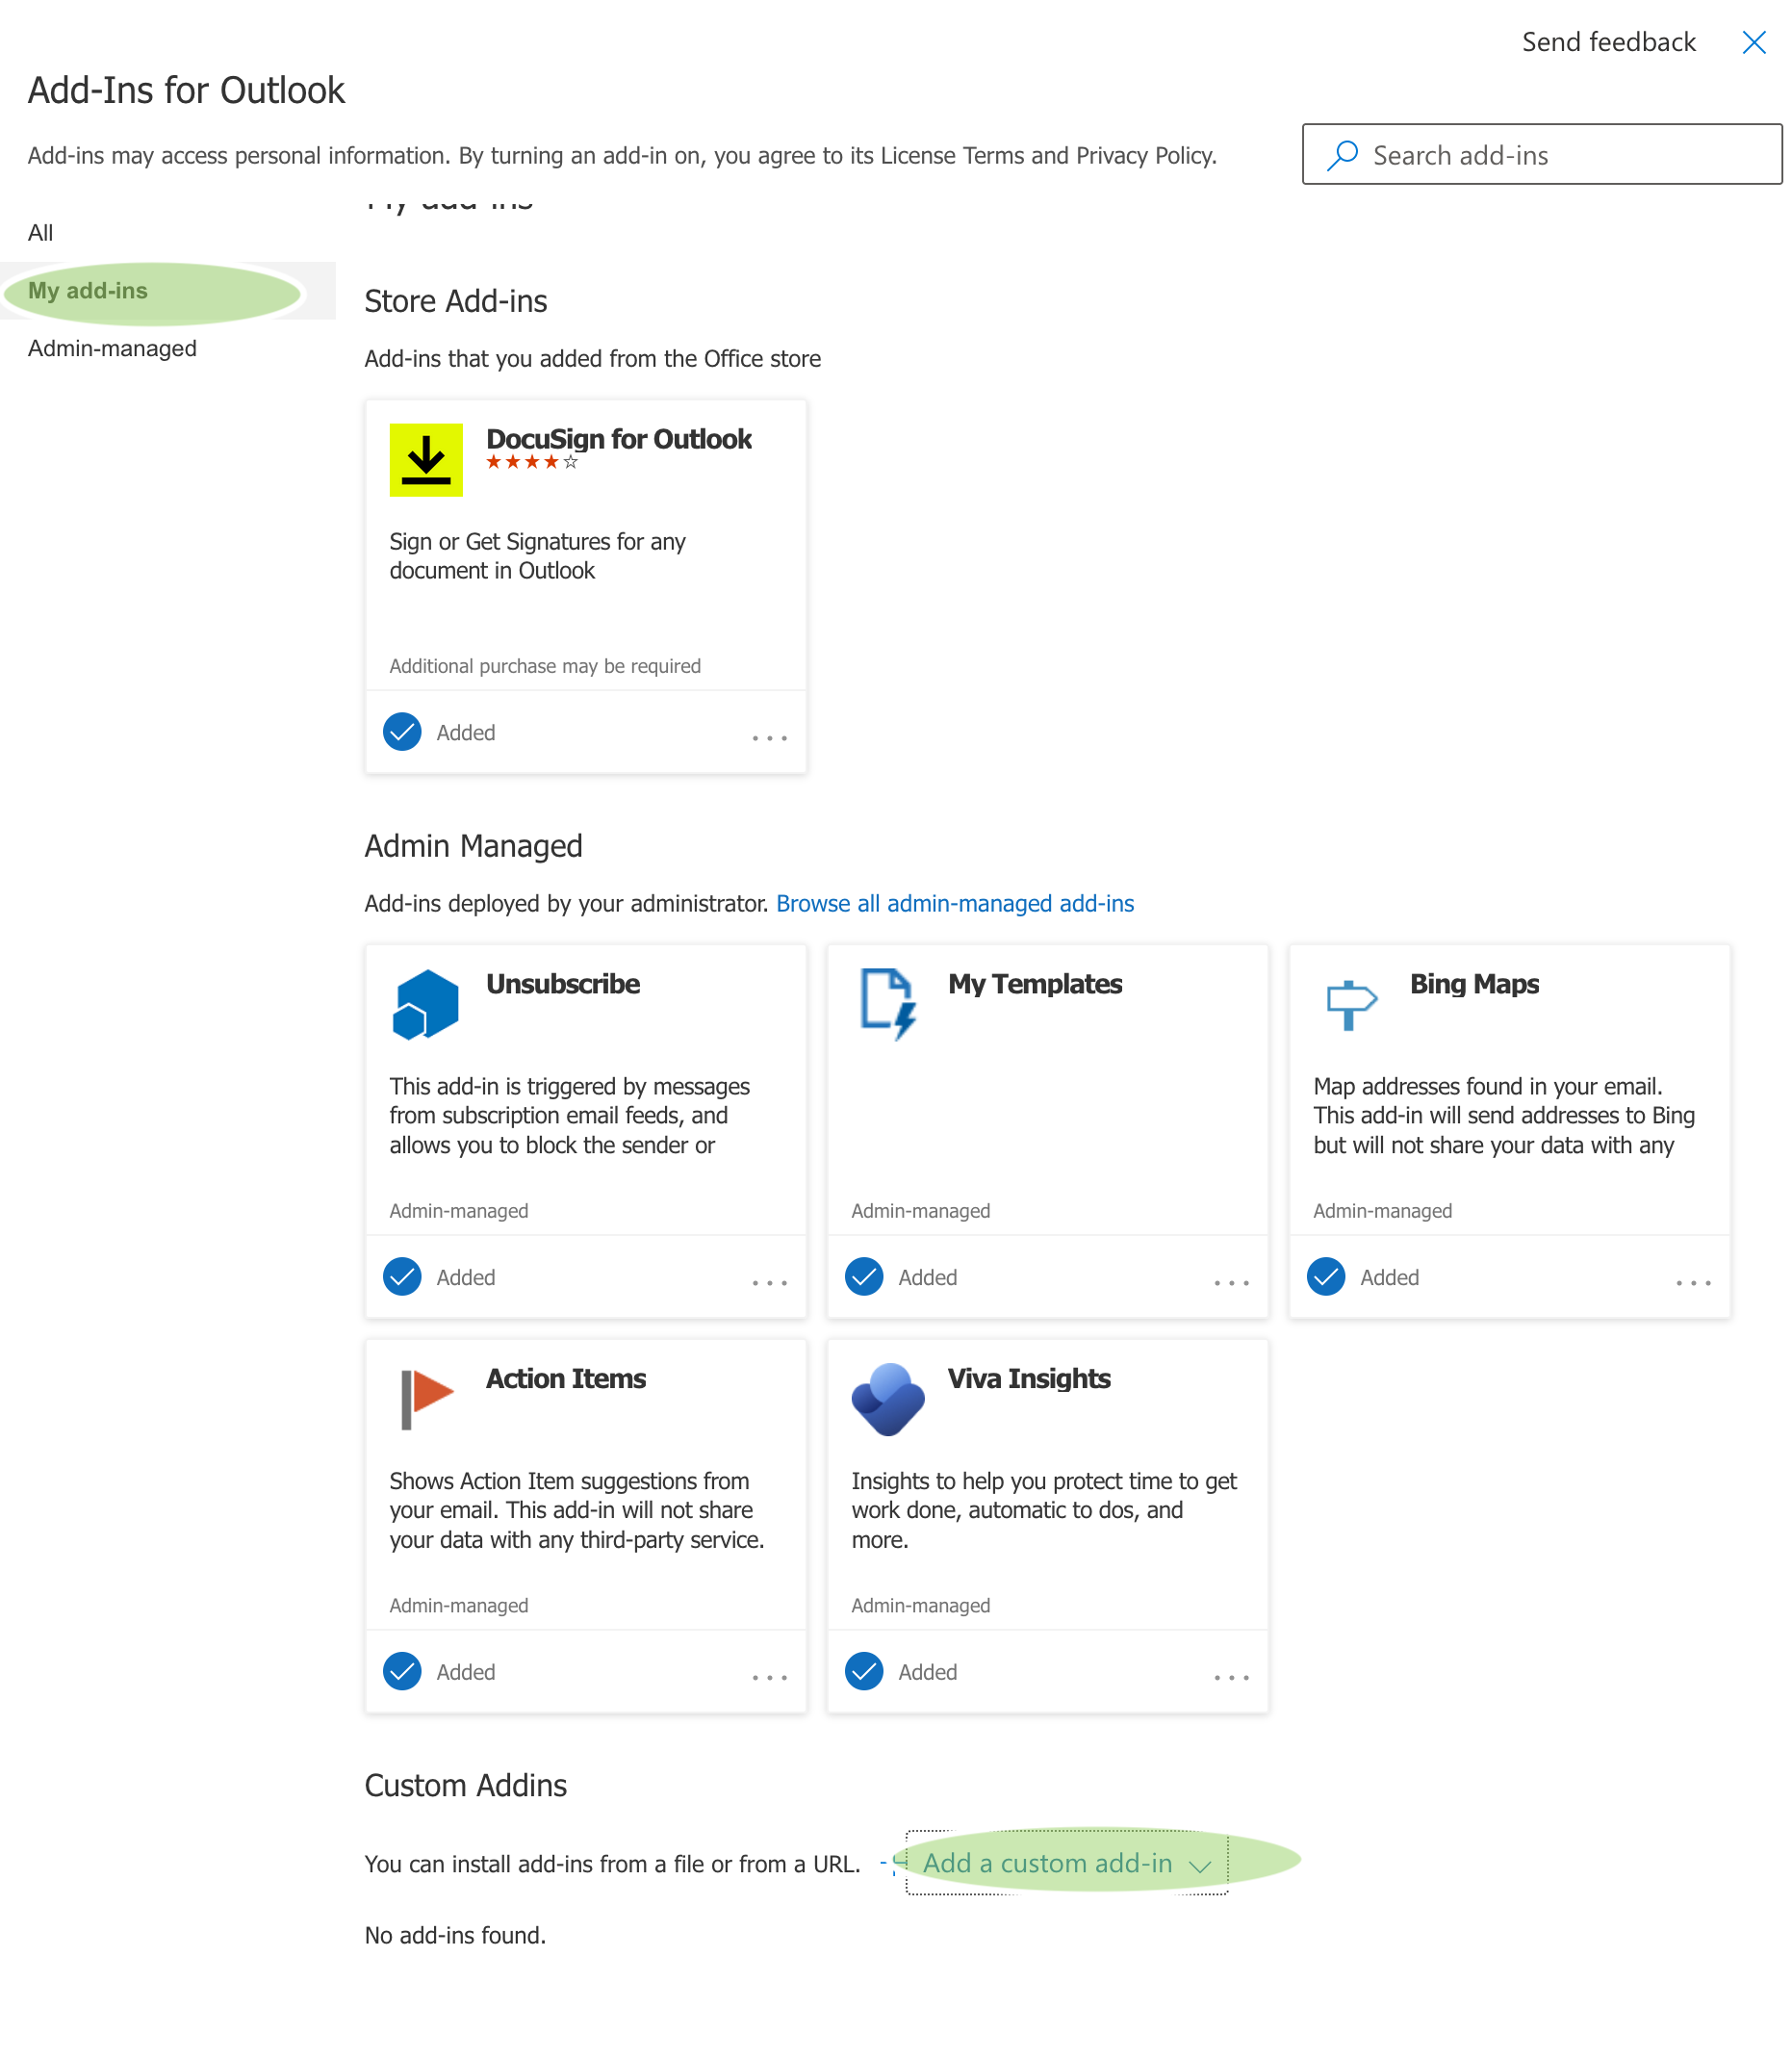This screenshot has width=1792, height=2060.
Task: Click the My Templates document icon
Action: pyautogui.click(x=888, y=1004)
